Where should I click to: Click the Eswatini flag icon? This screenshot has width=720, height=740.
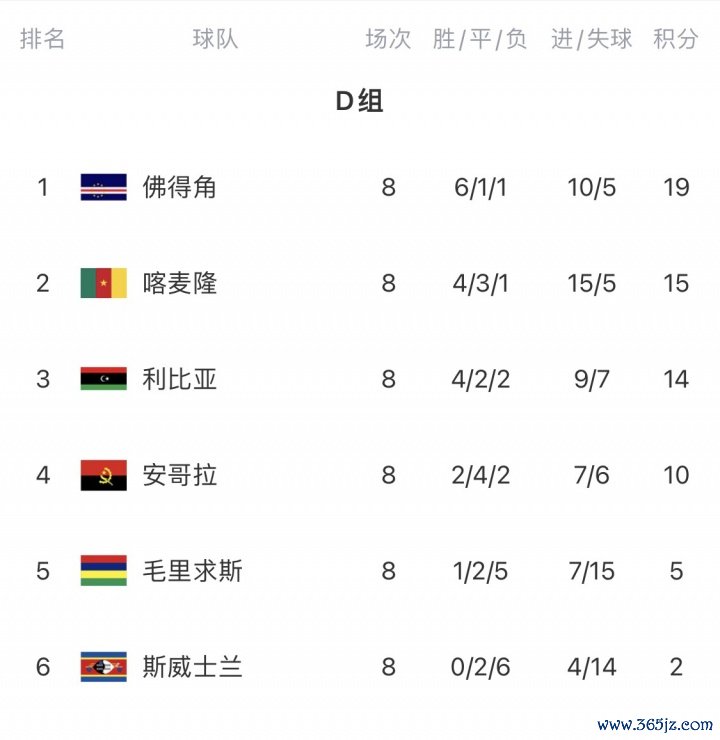point(103,667)
